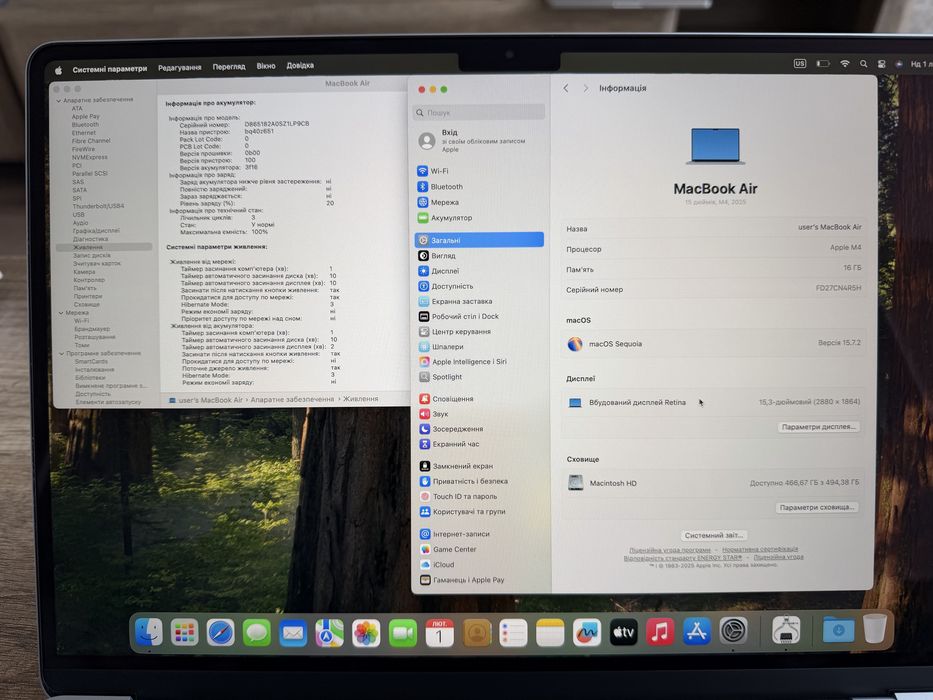Viewport: 933px width, 700px height.
Task: Select Bluetooth in System Information tree
Action: click(85, 125)
